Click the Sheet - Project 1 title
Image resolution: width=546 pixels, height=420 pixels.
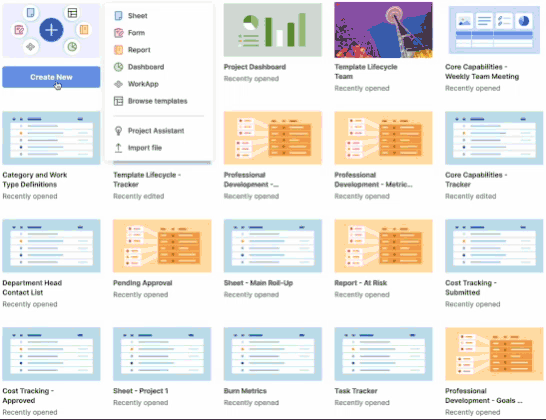(141, 391)
